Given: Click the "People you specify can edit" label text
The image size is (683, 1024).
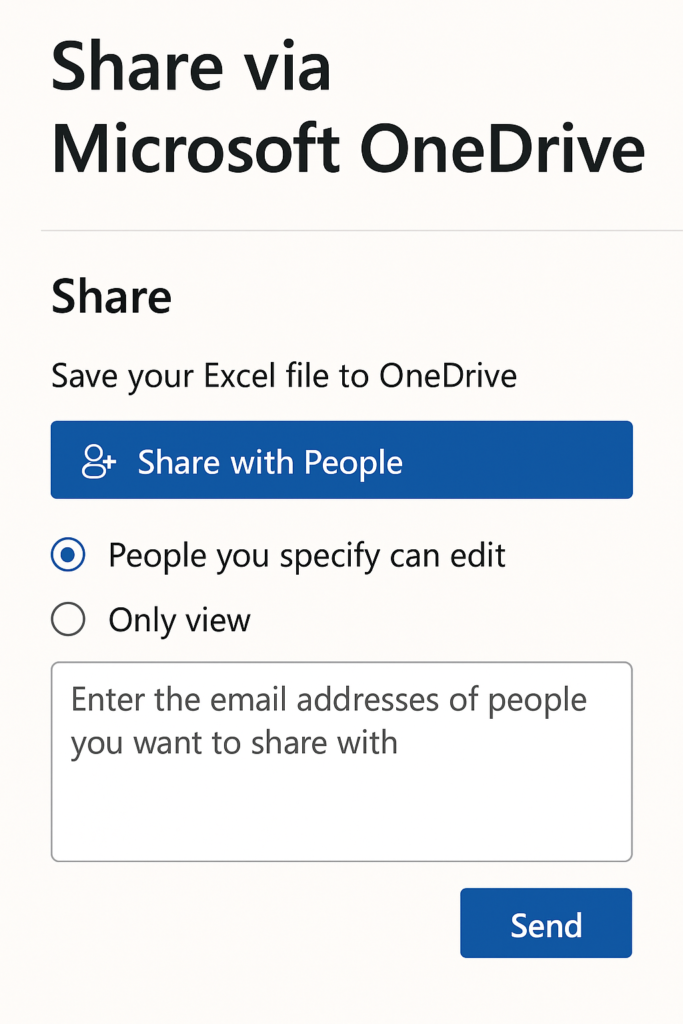Looking at the screenshot, I should pyautogui.click(x=307, y=555).
